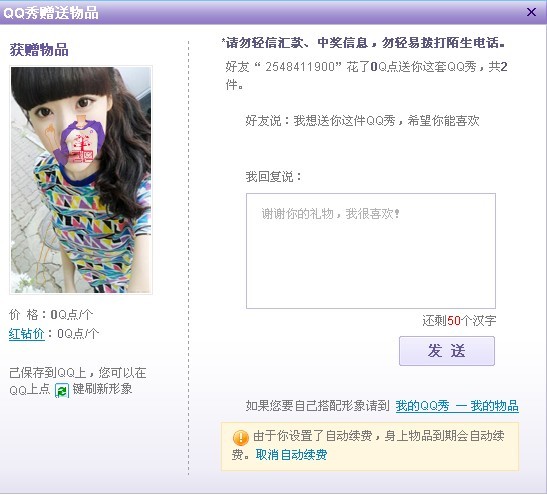This screenshot has width=547, height=495.
Task: Click 取消自动续费 link
Action: click(x=291, y=455)
